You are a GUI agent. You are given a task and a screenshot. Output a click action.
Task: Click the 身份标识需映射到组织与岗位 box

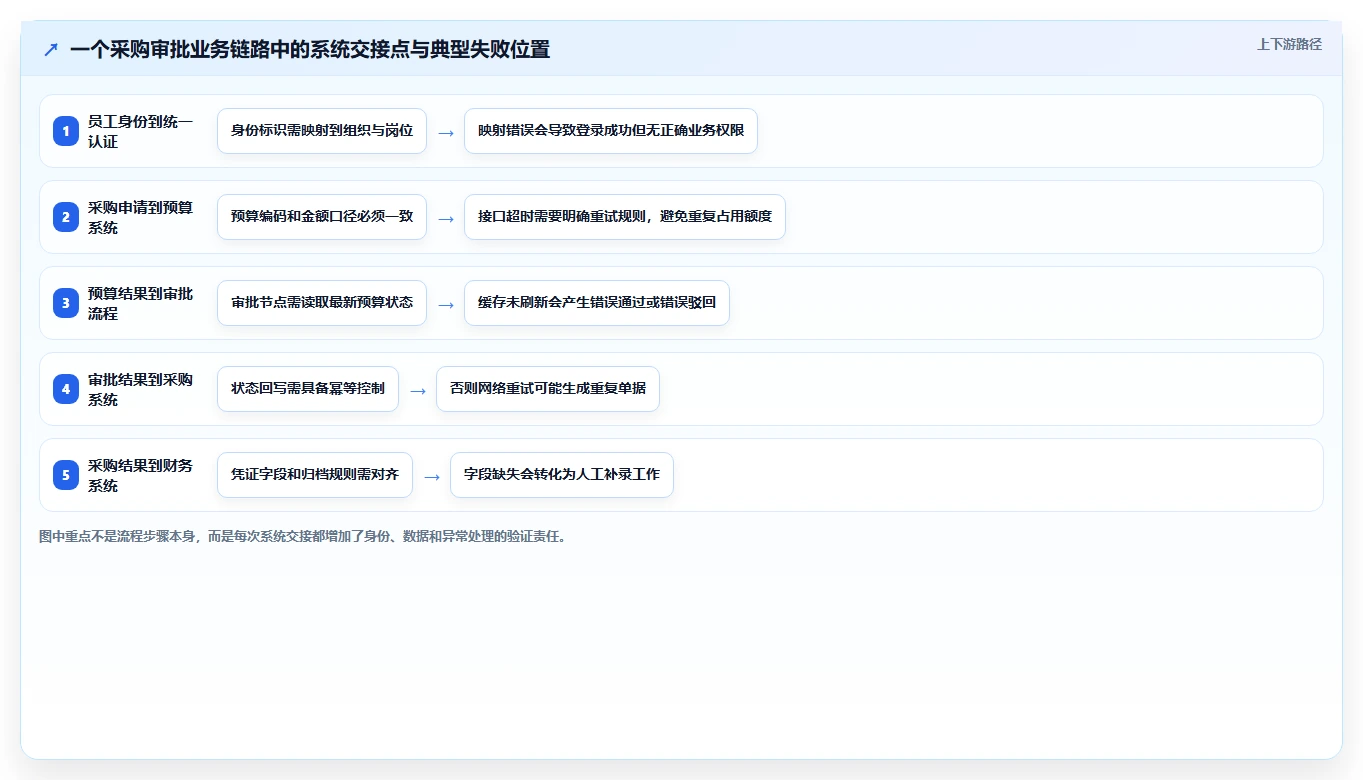(322, 131)
